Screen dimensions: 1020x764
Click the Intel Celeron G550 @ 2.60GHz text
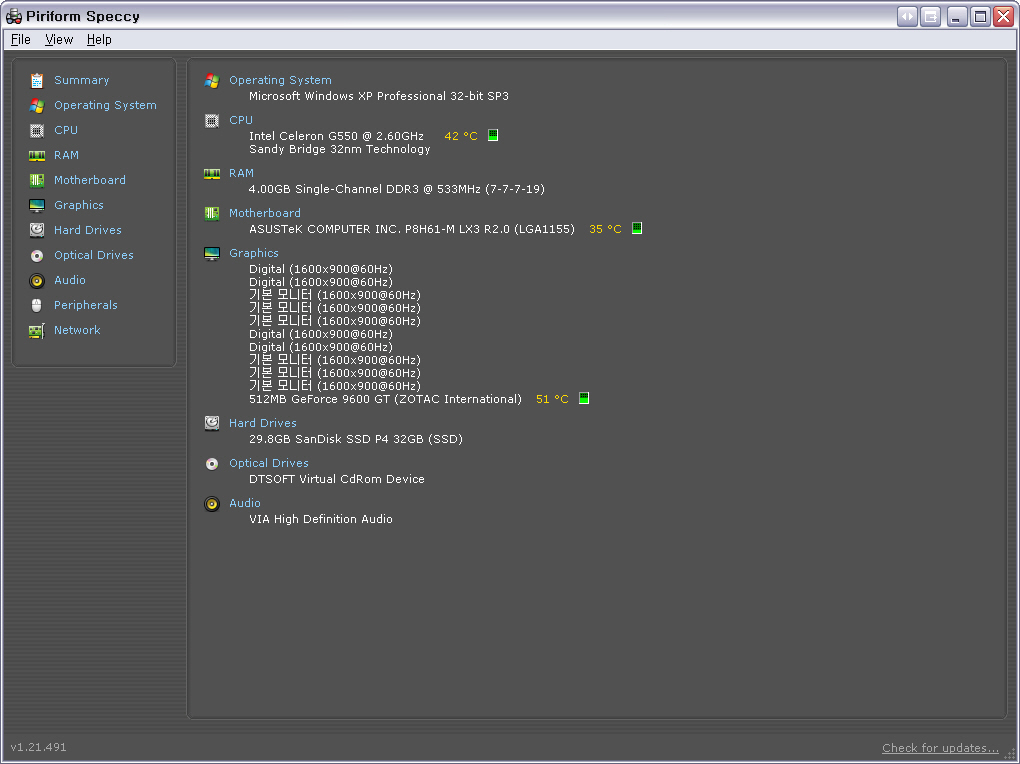tap(336, 136)
